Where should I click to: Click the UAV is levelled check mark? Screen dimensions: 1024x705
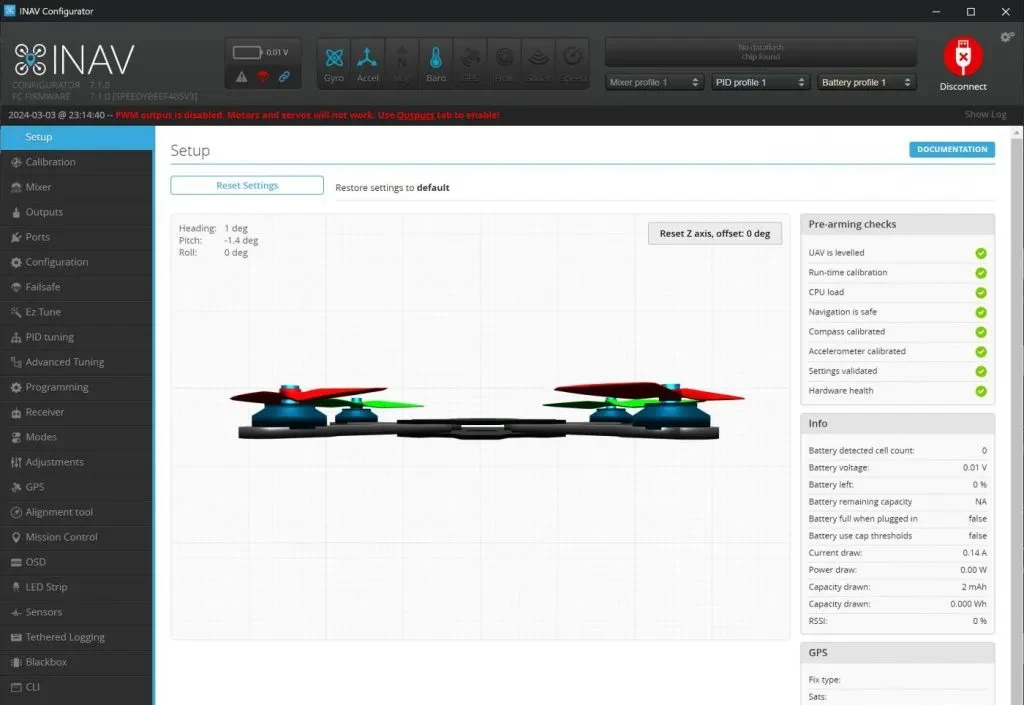980,253
